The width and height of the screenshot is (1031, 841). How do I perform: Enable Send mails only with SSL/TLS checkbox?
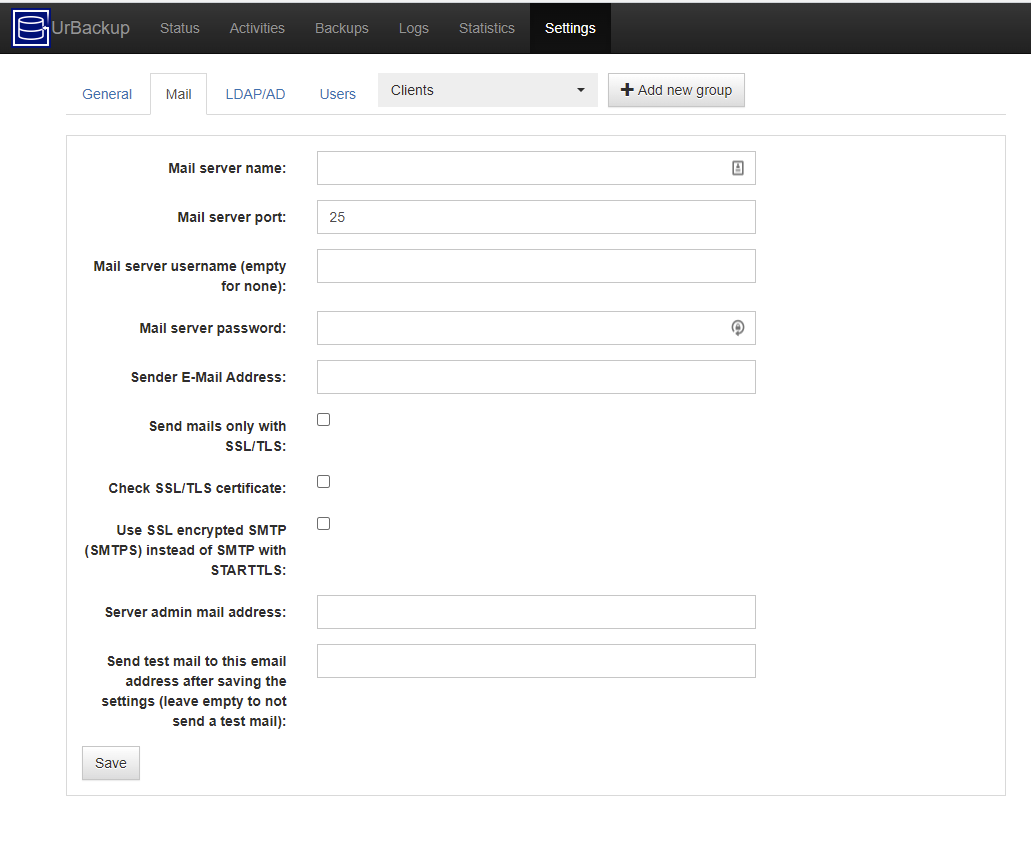[324, 420]
